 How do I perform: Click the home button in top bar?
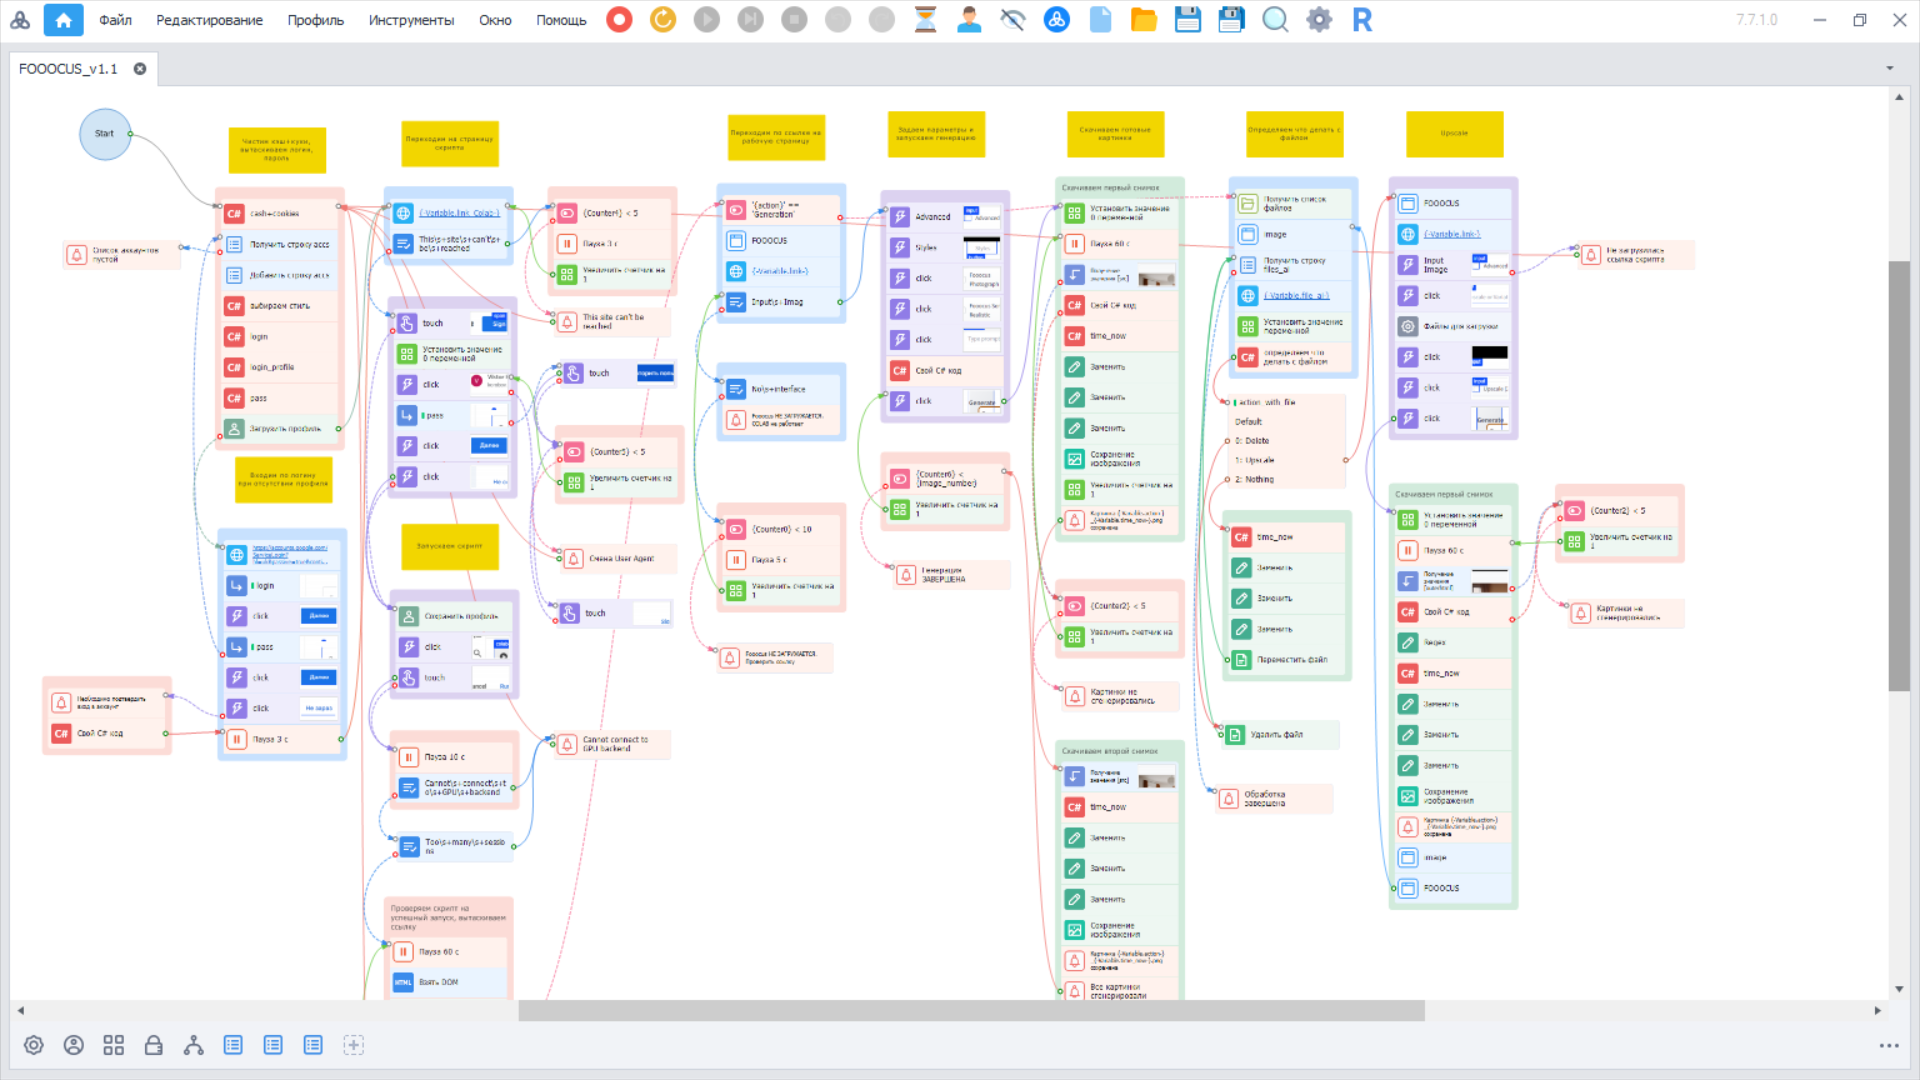[x=63, y=19]
